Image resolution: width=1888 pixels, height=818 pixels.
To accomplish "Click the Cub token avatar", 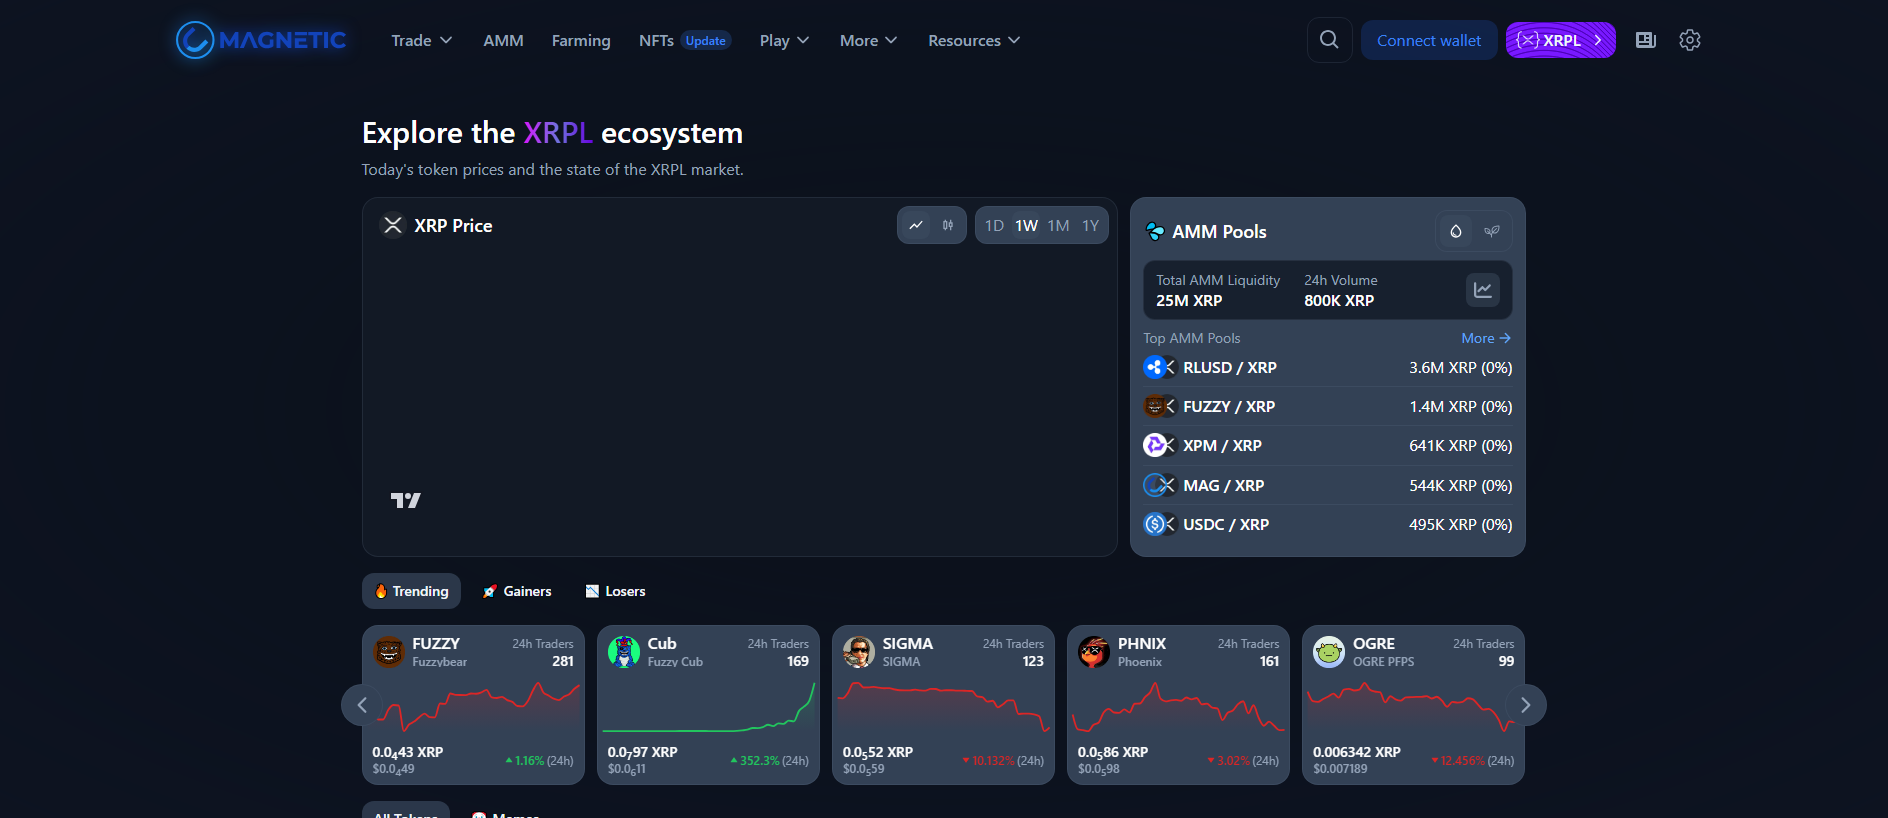I will point(624,652).
